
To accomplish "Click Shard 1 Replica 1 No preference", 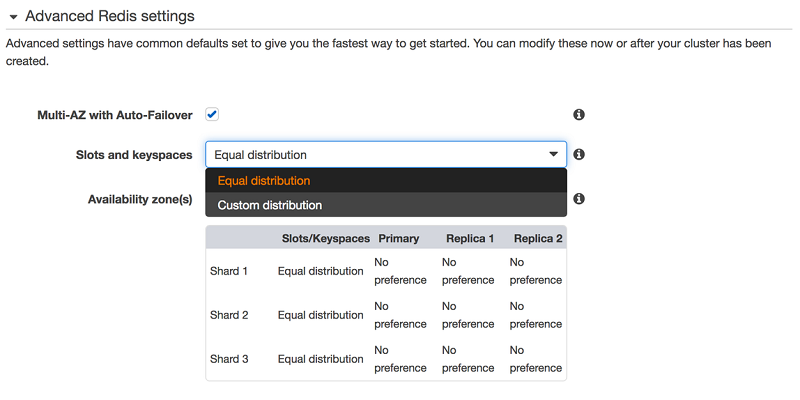I will pos(468,271).
